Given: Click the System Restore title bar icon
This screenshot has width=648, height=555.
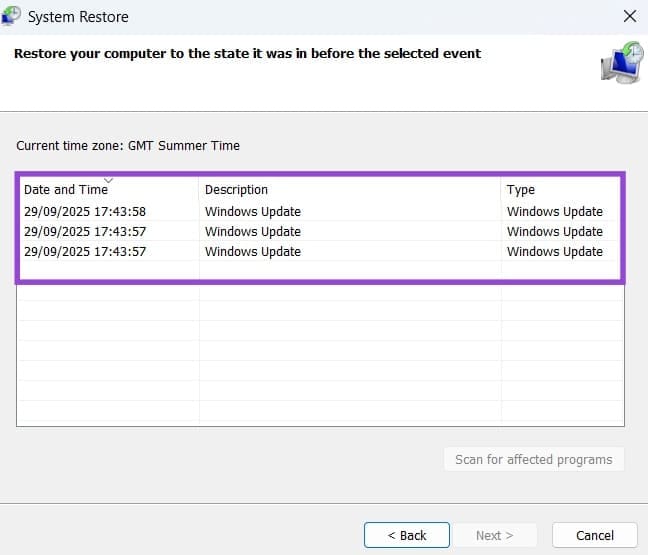Looking at the screenshot, I should click(12, 16).
